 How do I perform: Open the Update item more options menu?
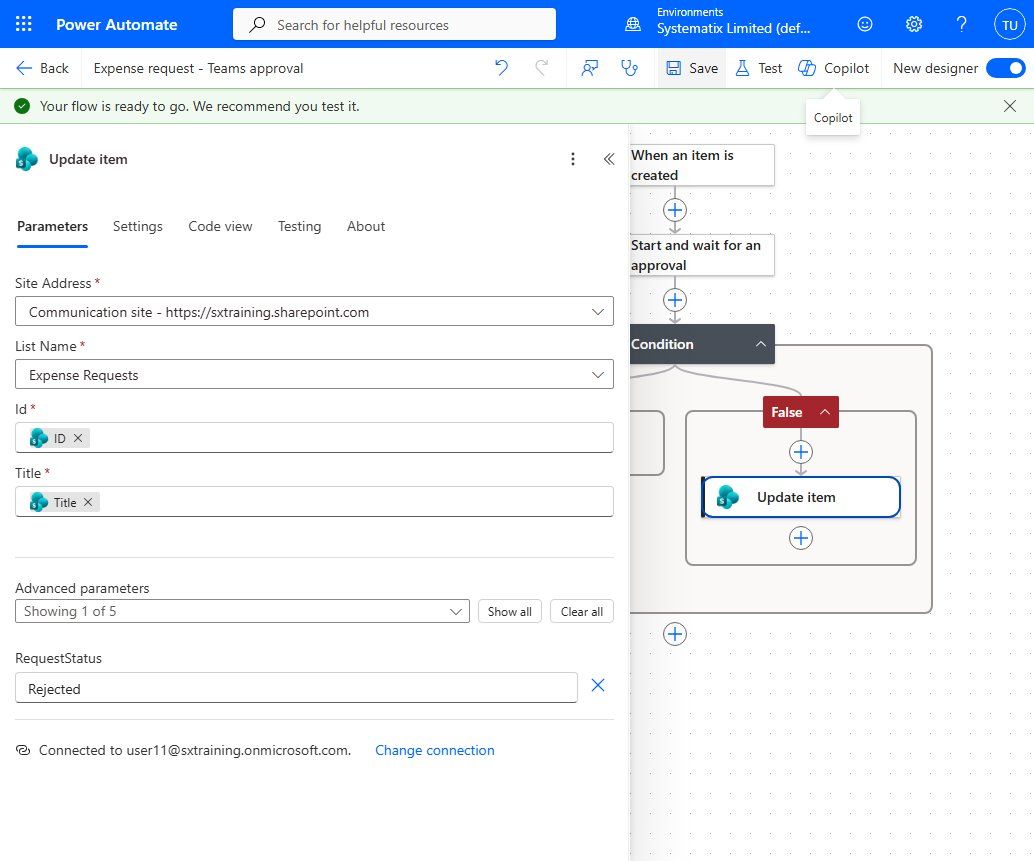point(572,159)
